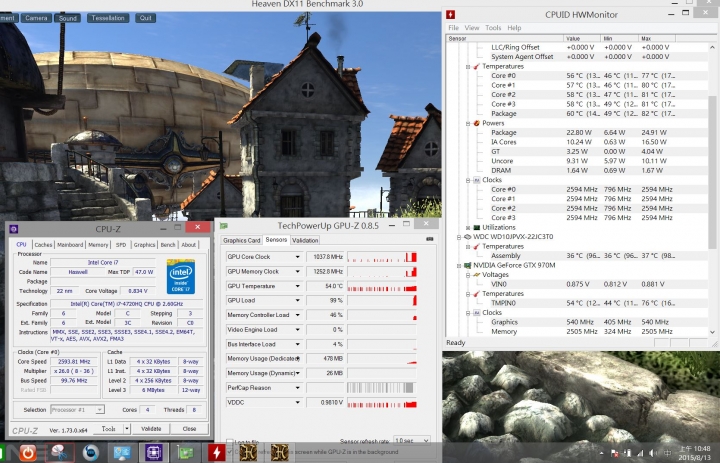Show hidden system tray icons
Screen dimensions: 720x463
[x=602, y=453]
